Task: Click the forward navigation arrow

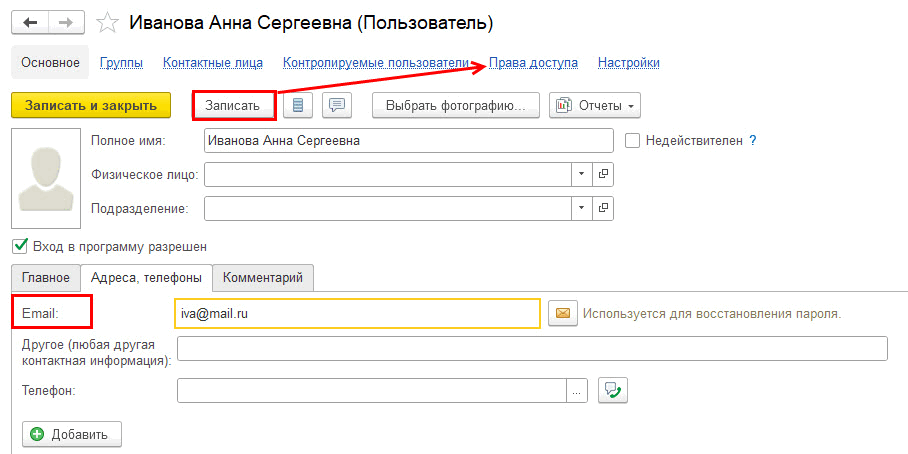Action: (67, 23)
